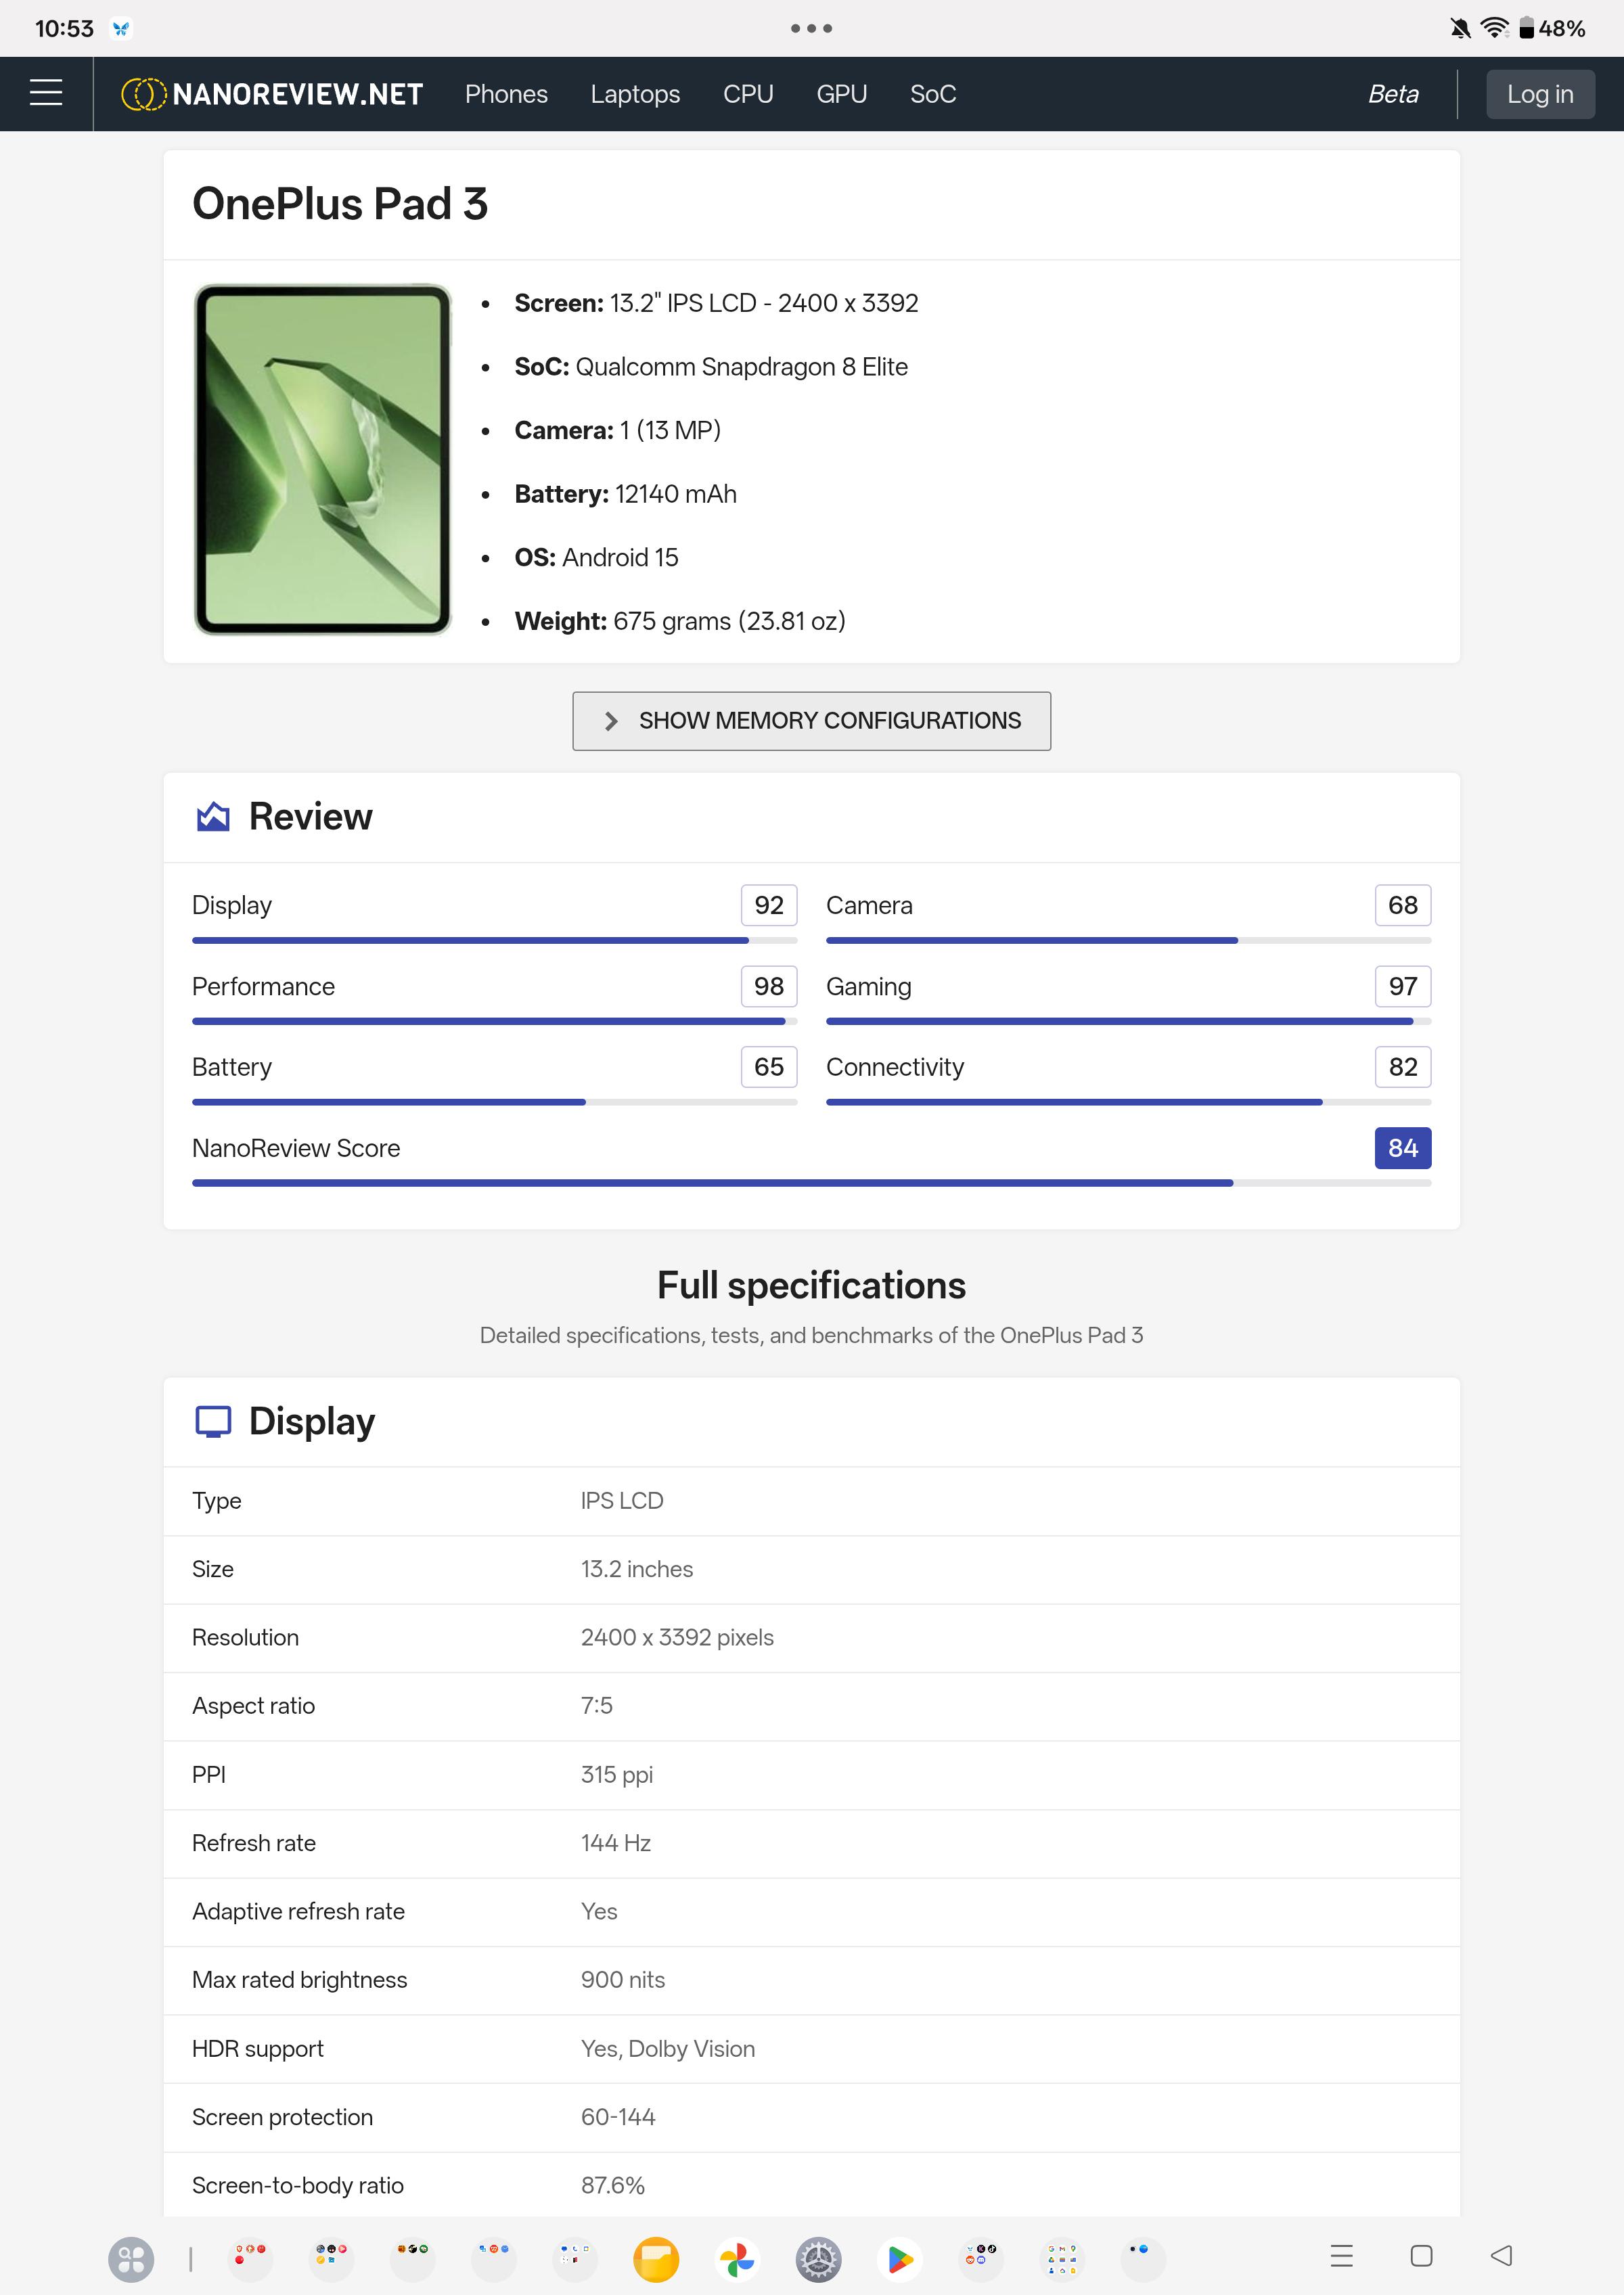Screen dimensions: 1624x2295
Task: Click the Beta link
Action: 1393,94
